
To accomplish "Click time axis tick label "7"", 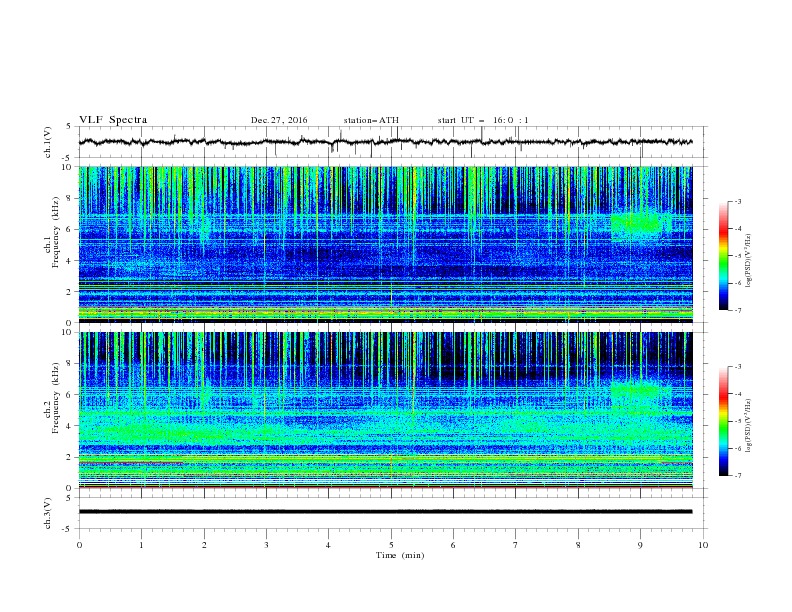I will coord(516,545).
